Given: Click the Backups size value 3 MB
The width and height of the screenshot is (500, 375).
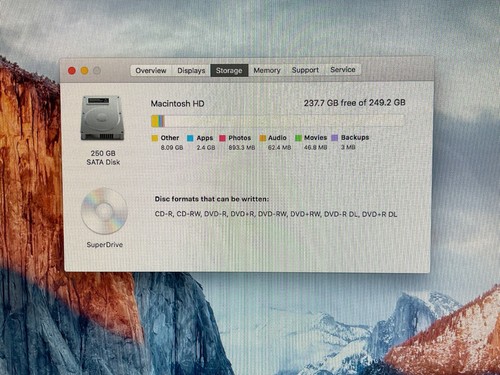Looking at the screenshot, I should pos(348,147).
